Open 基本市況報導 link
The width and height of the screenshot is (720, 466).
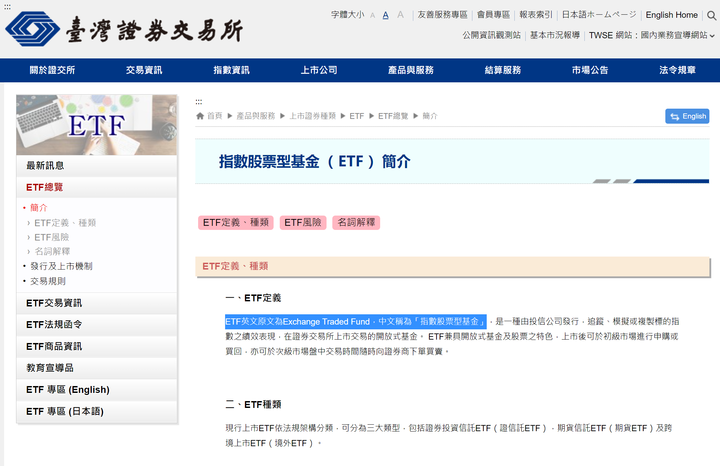tap(555, 35)
